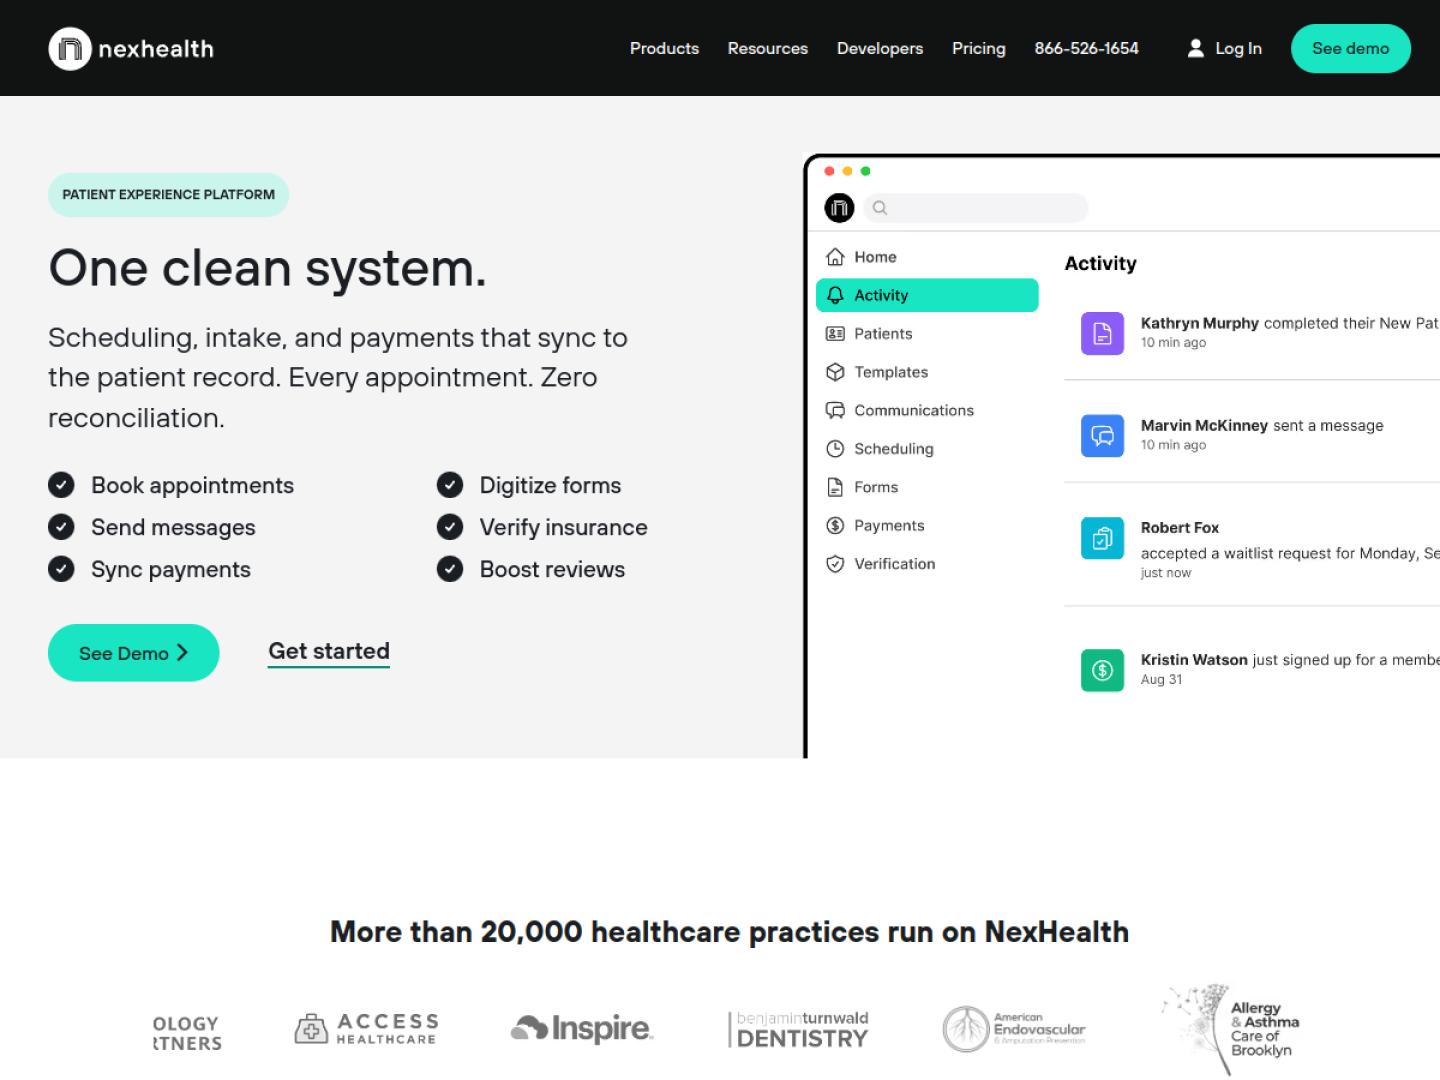The image size is (1440, 1080).
Task: Select Templates in the app sidebar
Action: (927, 372)
